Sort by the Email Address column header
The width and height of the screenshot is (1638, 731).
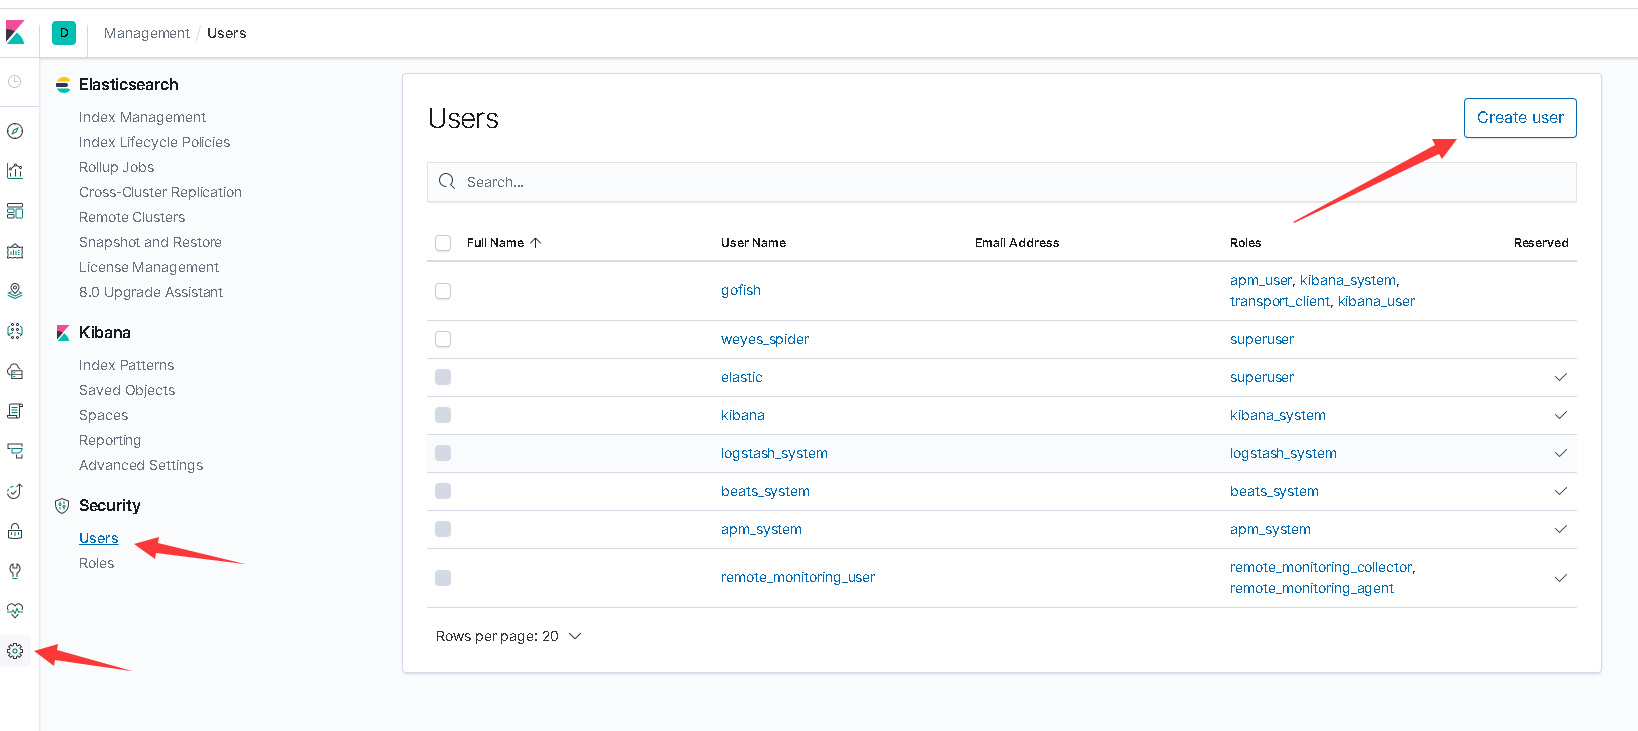coord(1017,243)
